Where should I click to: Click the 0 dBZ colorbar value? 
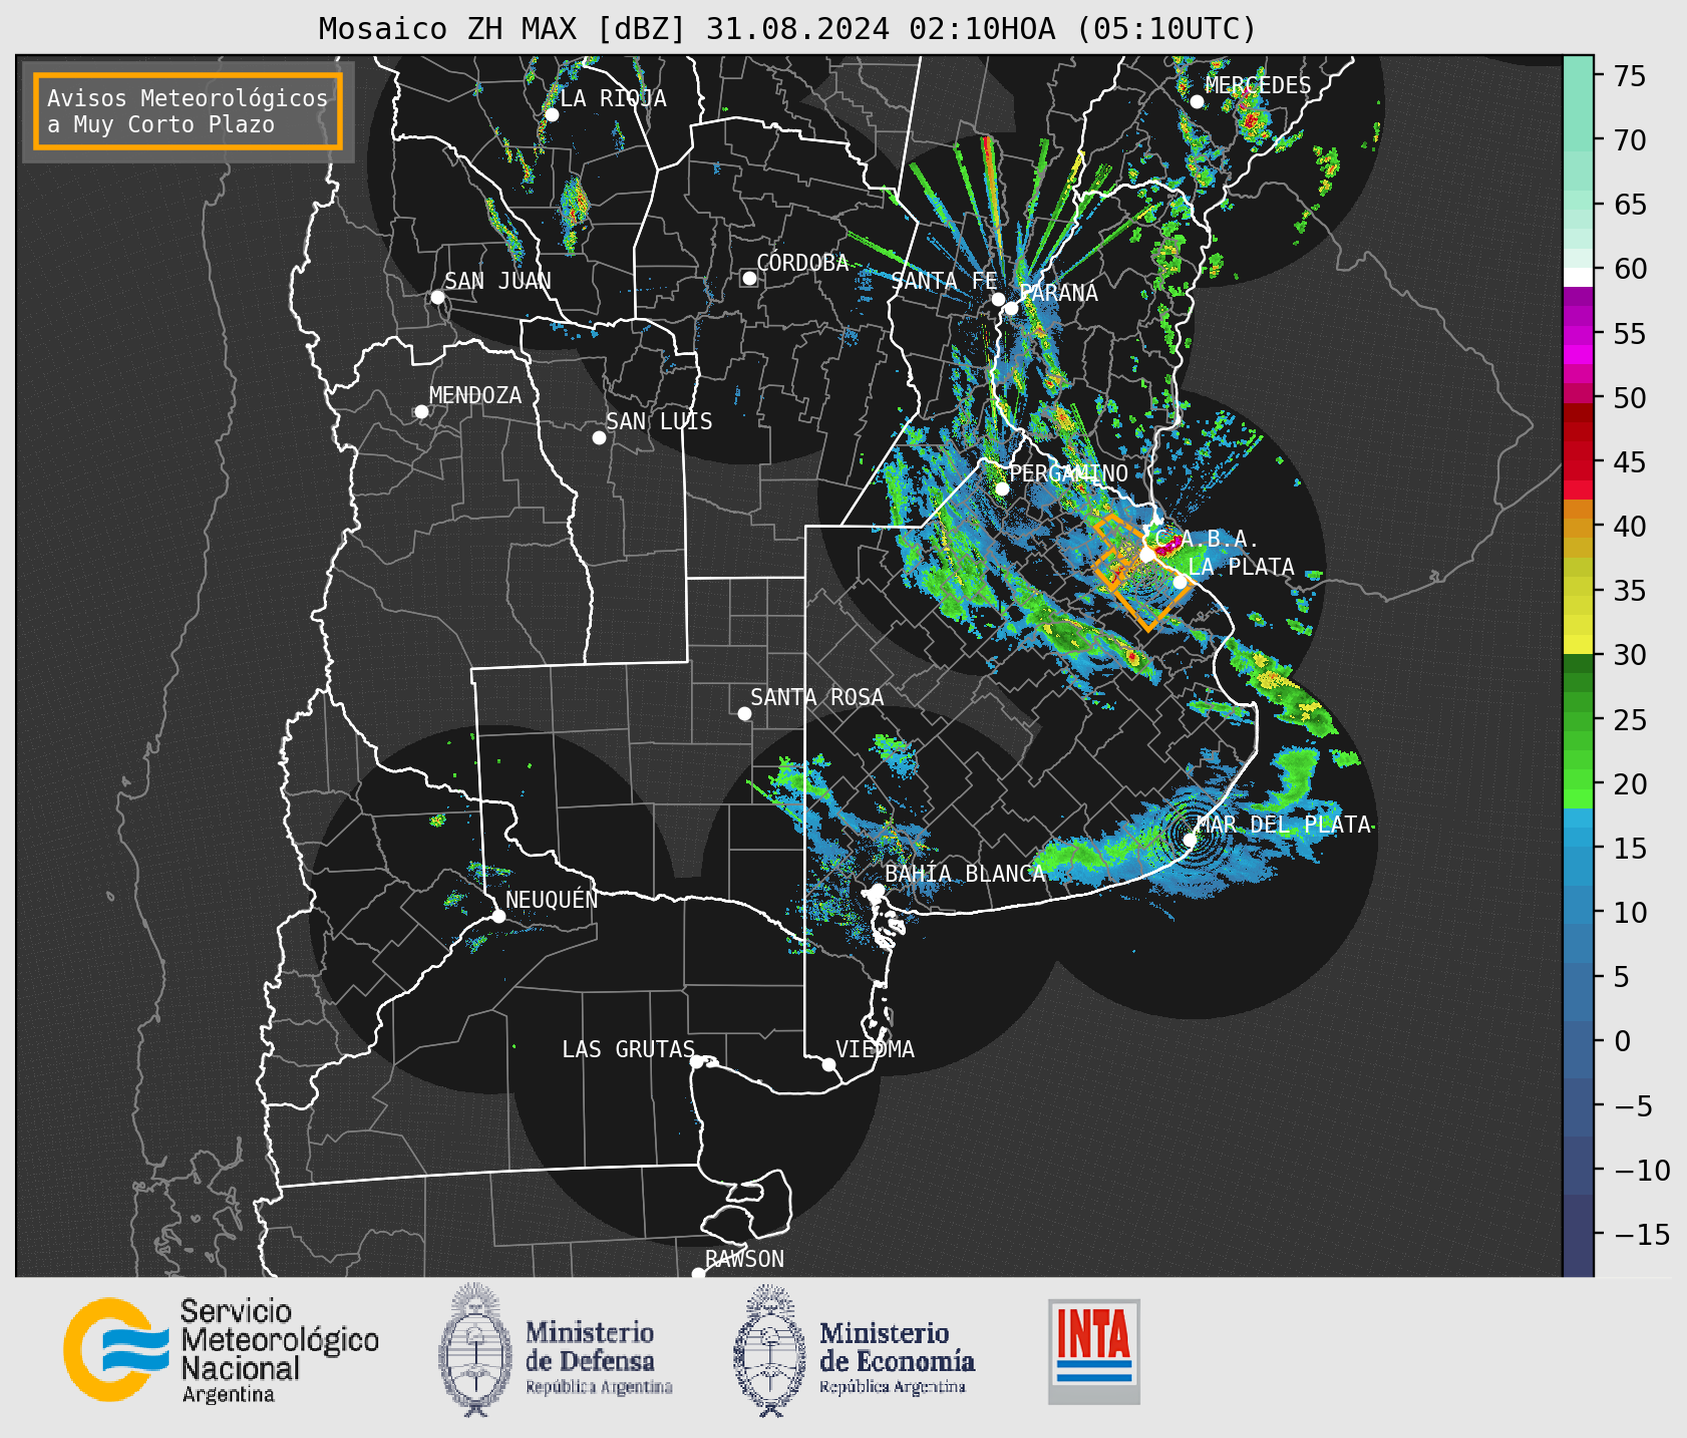pyautogui.click(x=1621, y=1041)
